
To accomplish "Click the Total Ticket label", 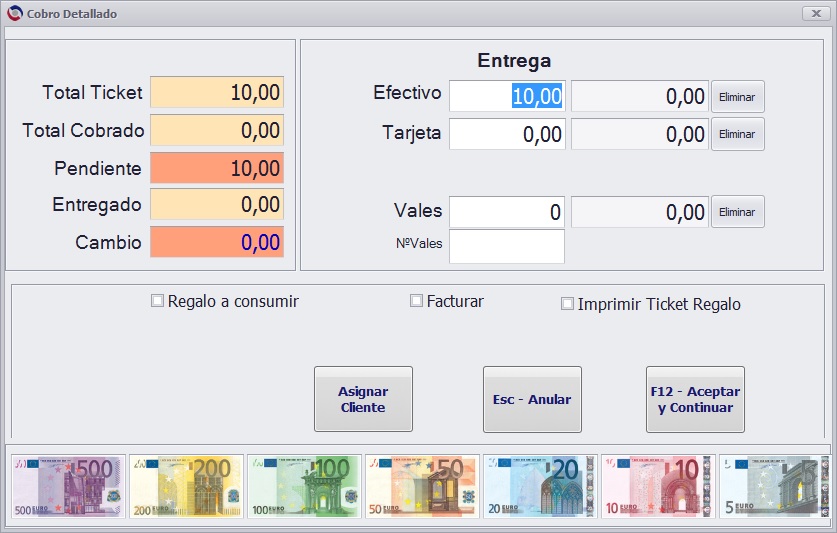I will coord(92,92).
